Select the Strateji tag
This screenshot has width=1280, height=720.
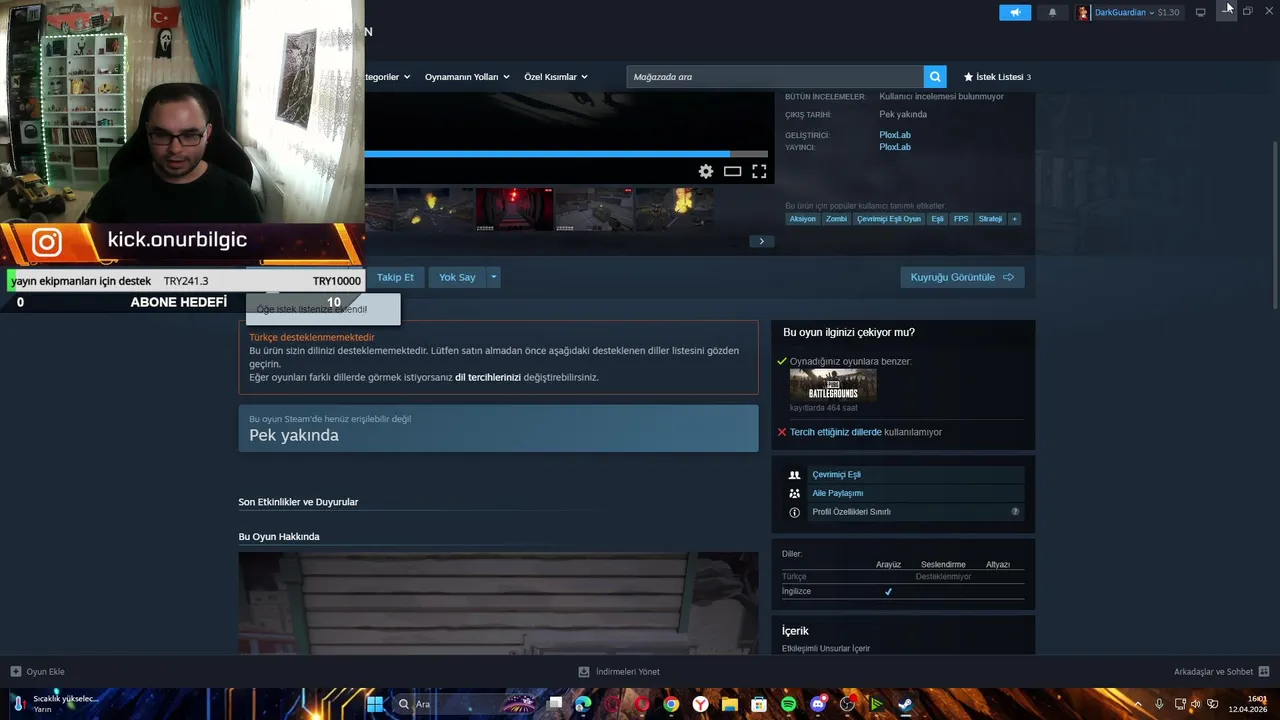(x=990, y=219)
